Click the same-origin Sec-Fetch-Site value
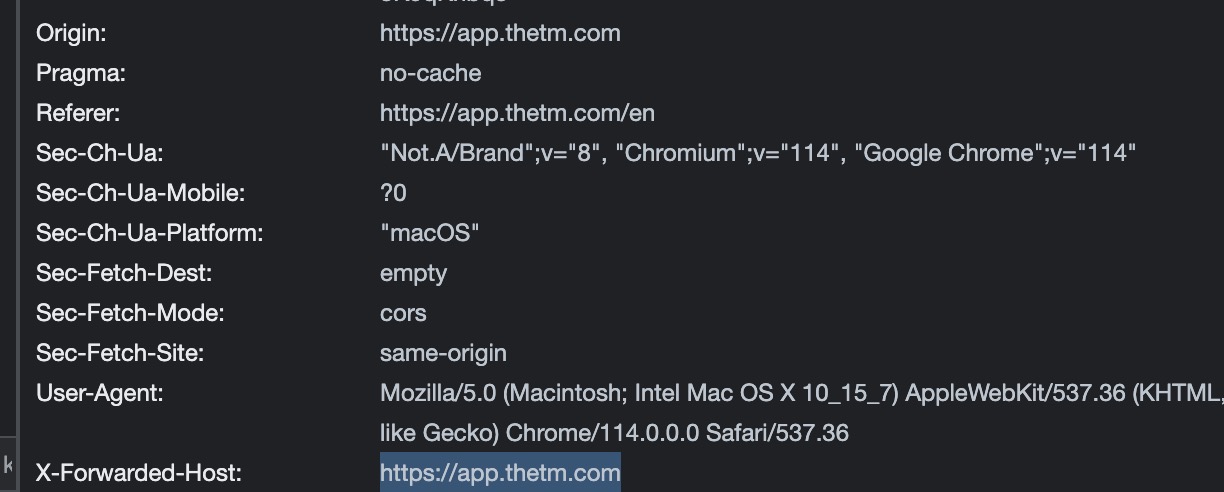Viewport: 1224px width, 492px height. click(443, 353)
